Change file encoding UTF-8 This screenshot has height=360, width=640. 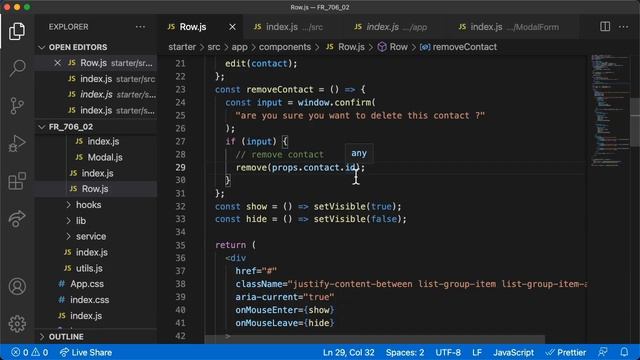coord(448,352)
